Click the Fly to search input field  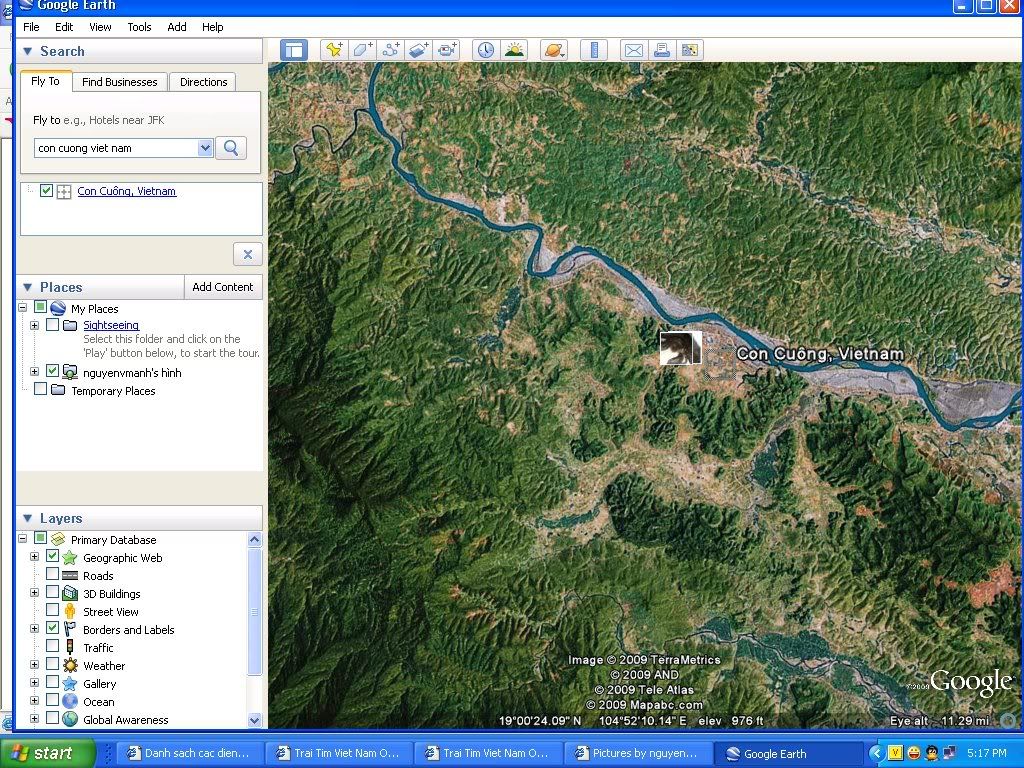117,148
